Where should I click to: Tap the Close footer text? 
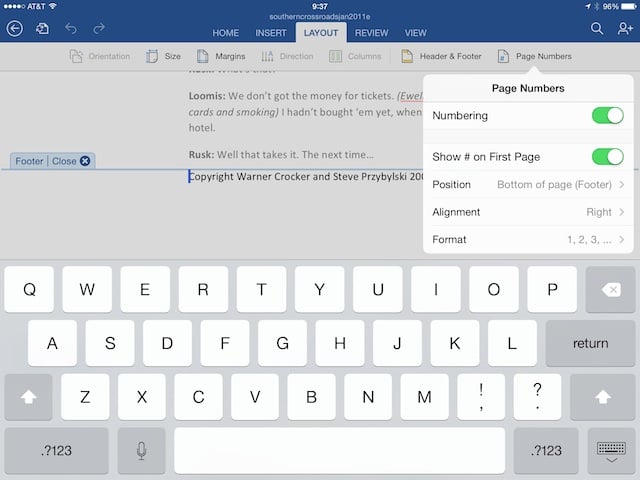tap(64, 161)
